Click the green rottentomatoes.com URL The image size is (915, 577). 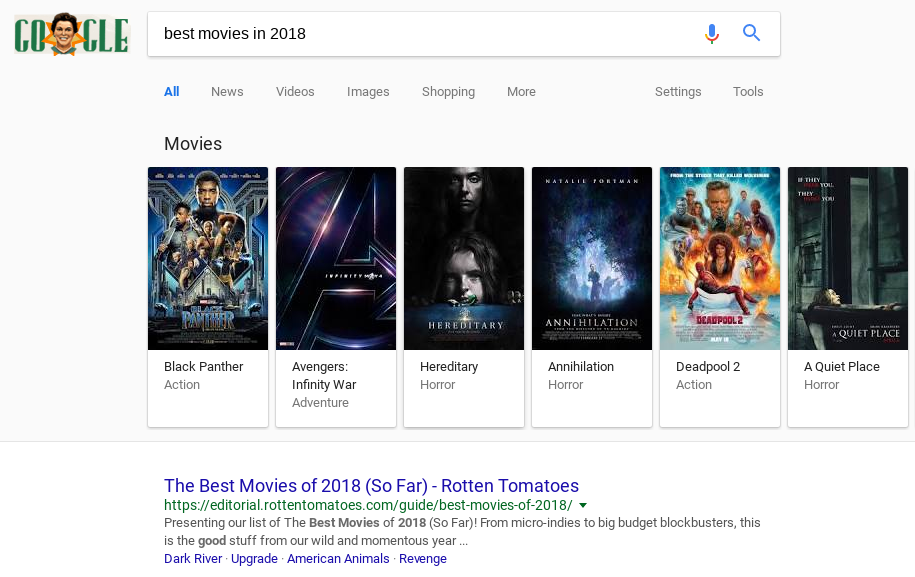[x=368, y=505]
